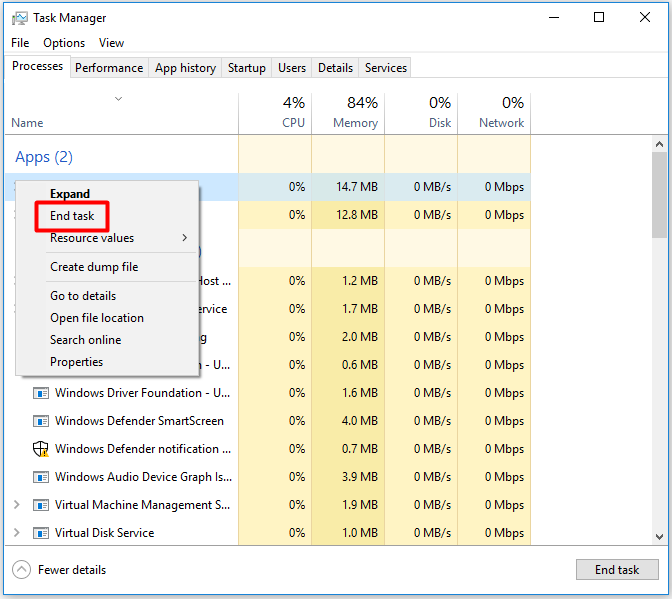Click the Task Manager title bar icon
The height and width of the screenshot is (599, 672).
[20, 18]
